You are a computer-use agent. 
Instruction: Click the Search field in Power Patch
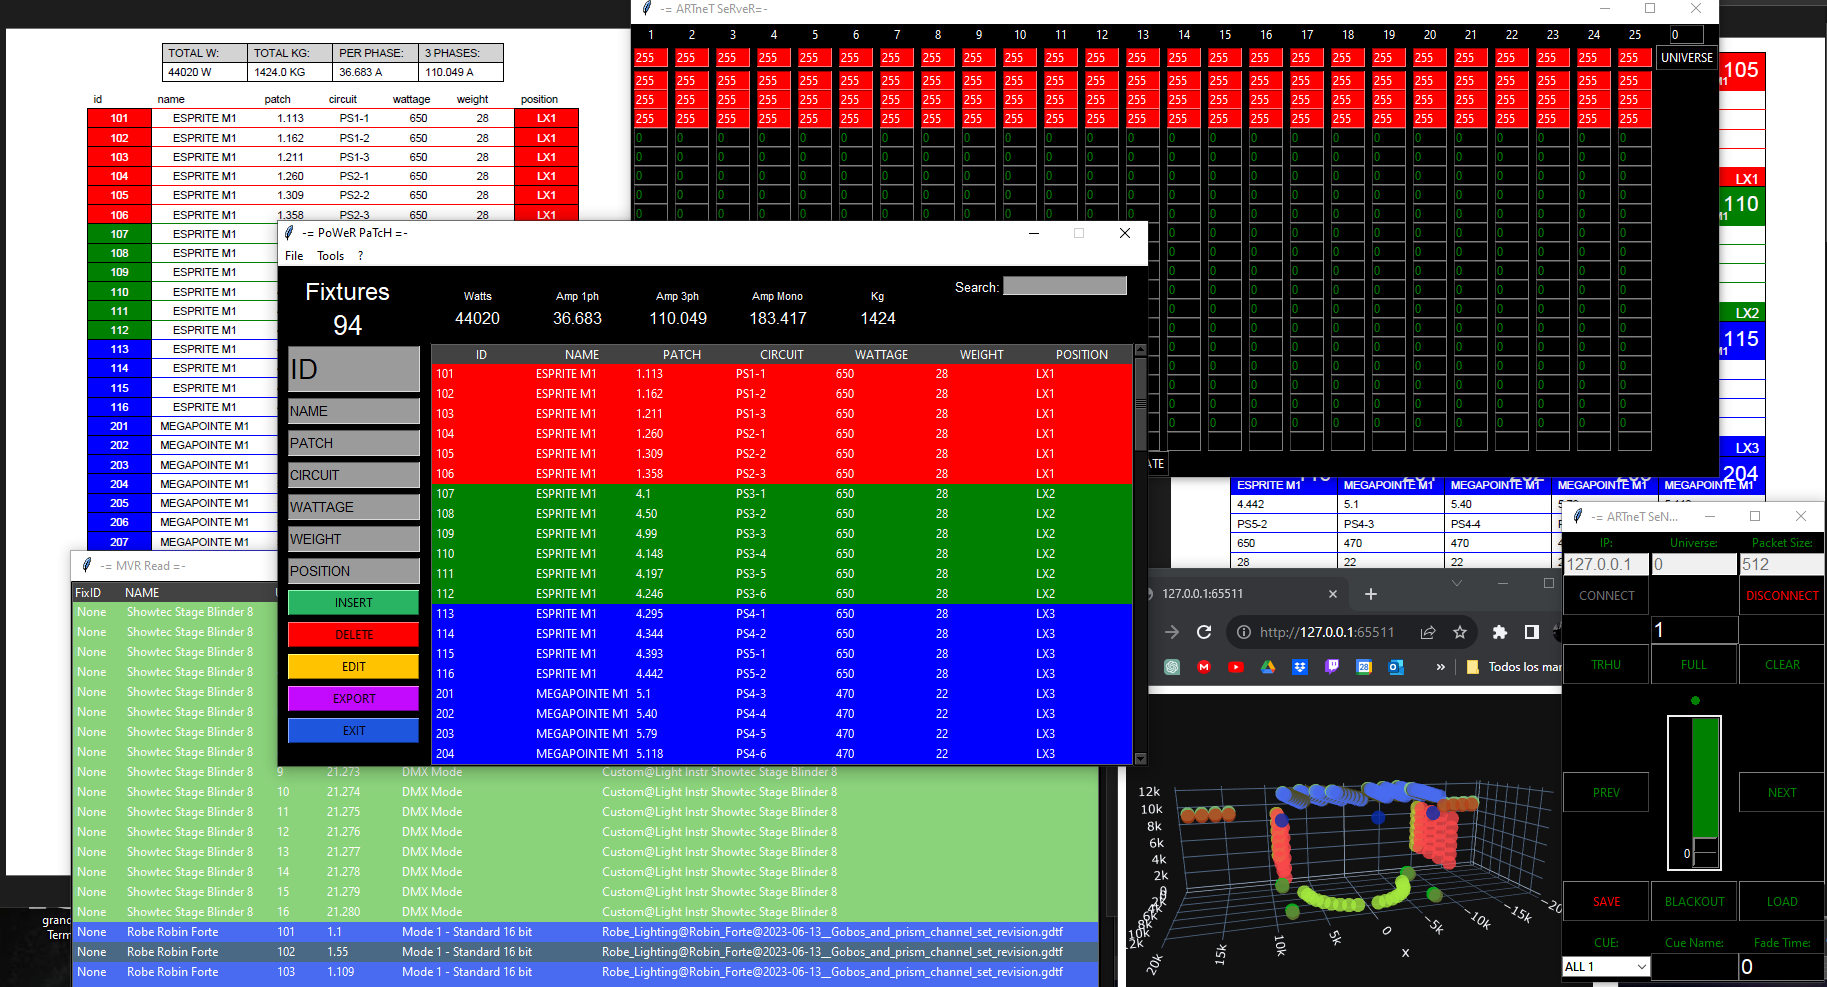click(1064, 287)
